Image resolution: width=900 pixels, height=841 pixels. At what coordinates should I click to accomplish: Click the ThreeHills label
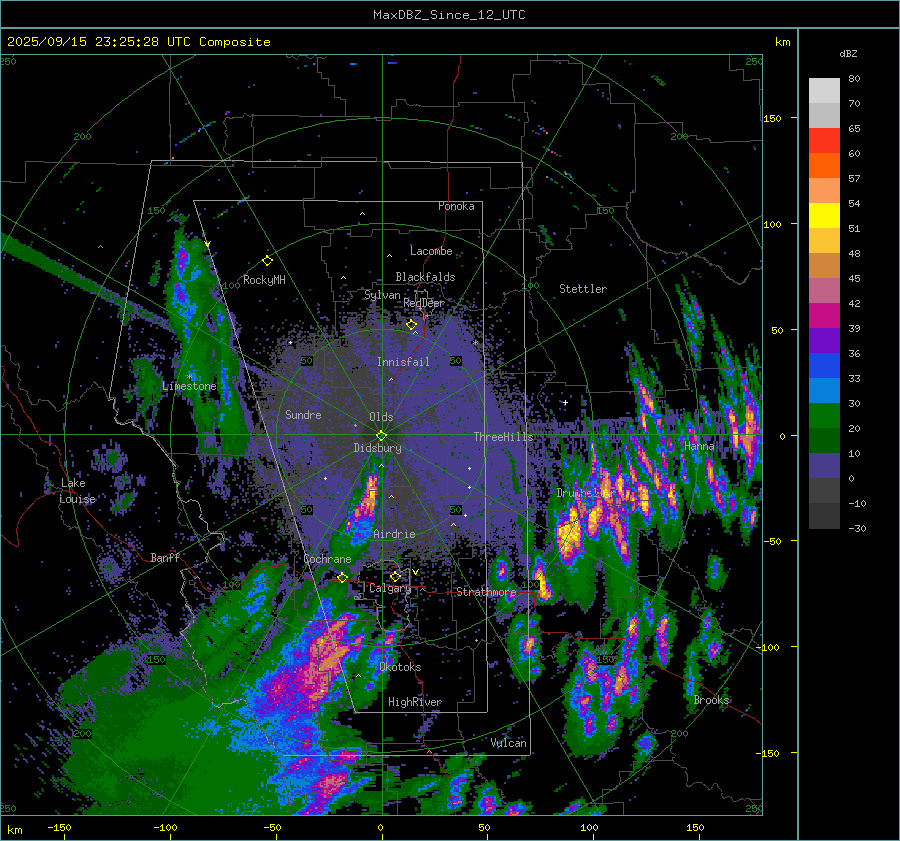coord(503,437)
